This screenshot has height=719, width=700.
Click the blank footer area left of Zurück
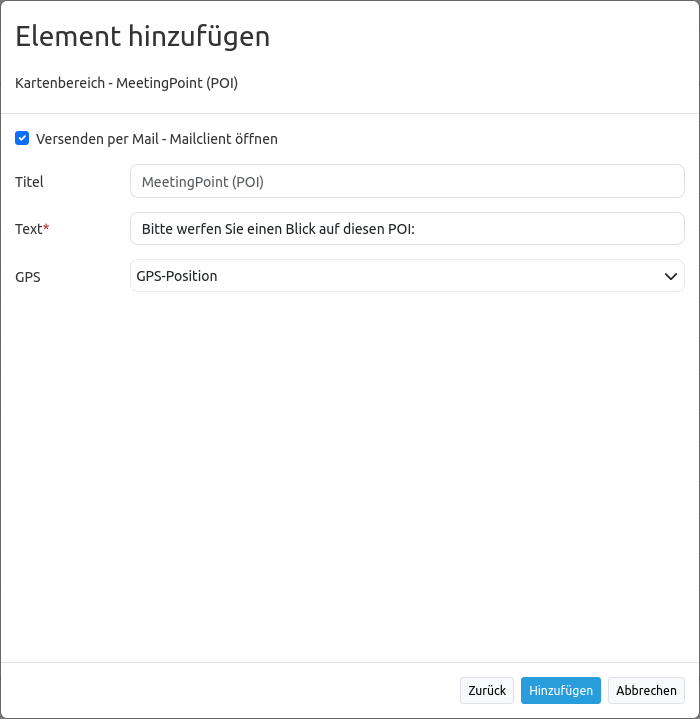230,691
